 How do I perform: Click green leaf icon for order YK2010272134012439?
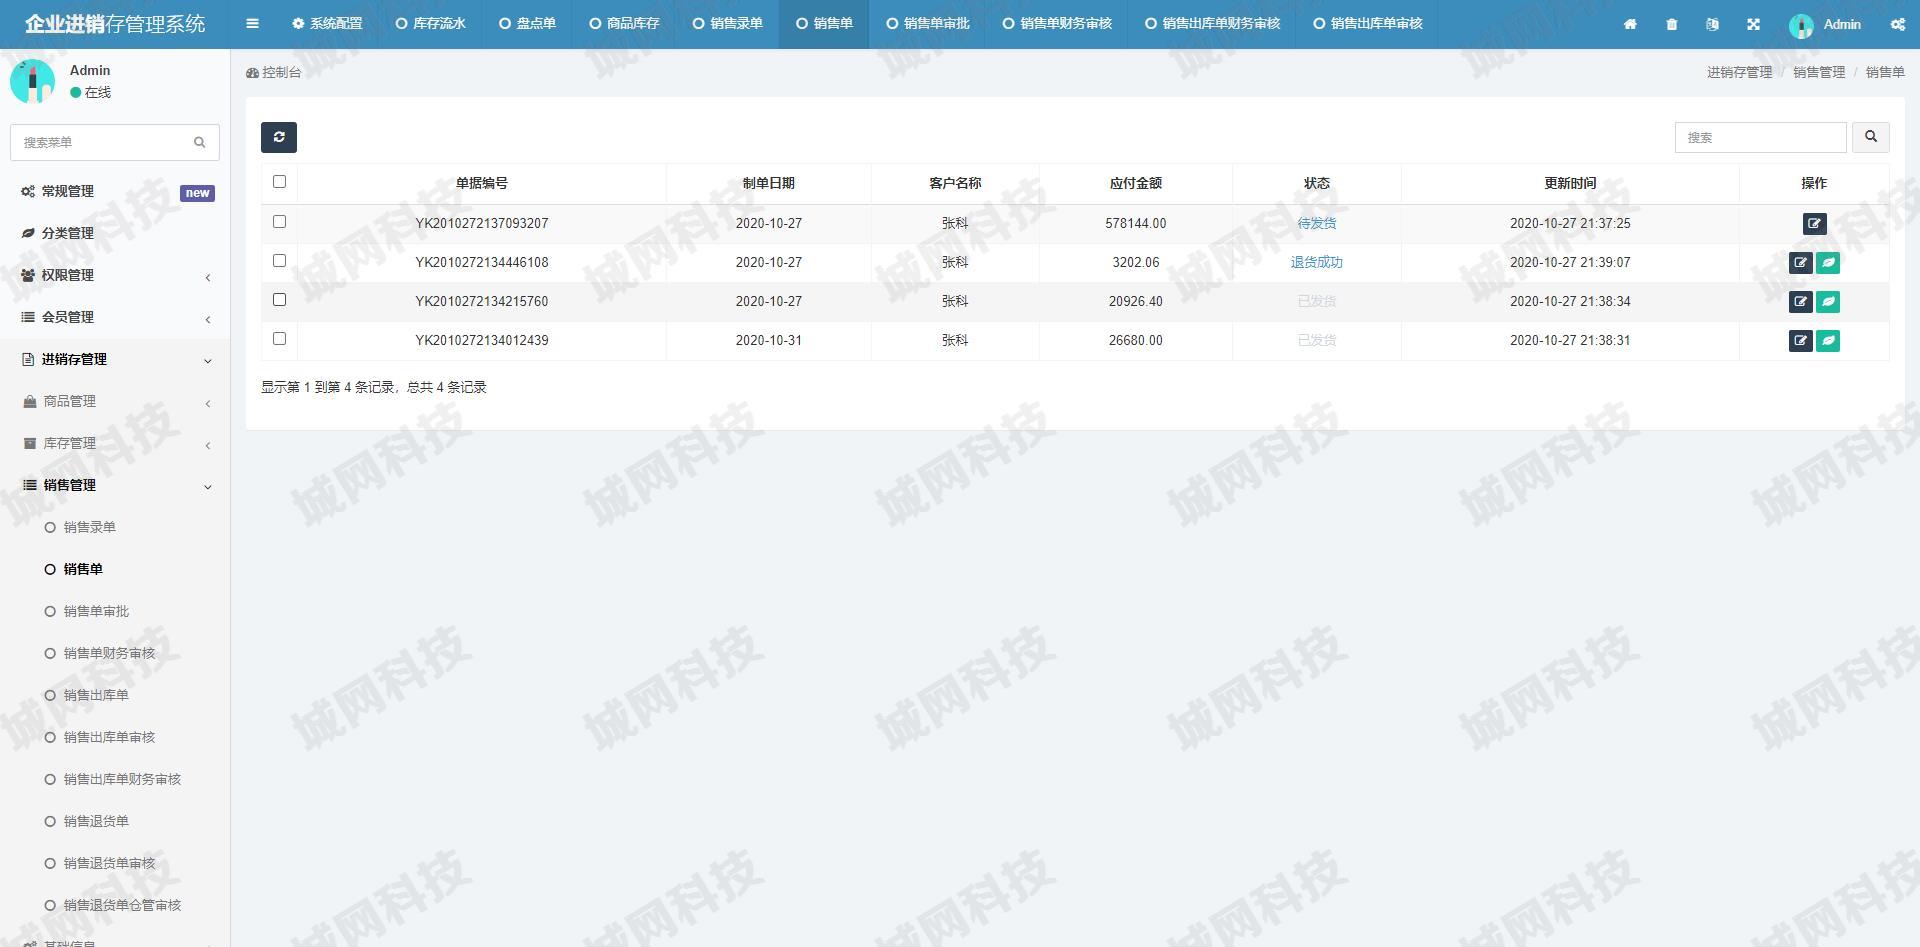1828,341
